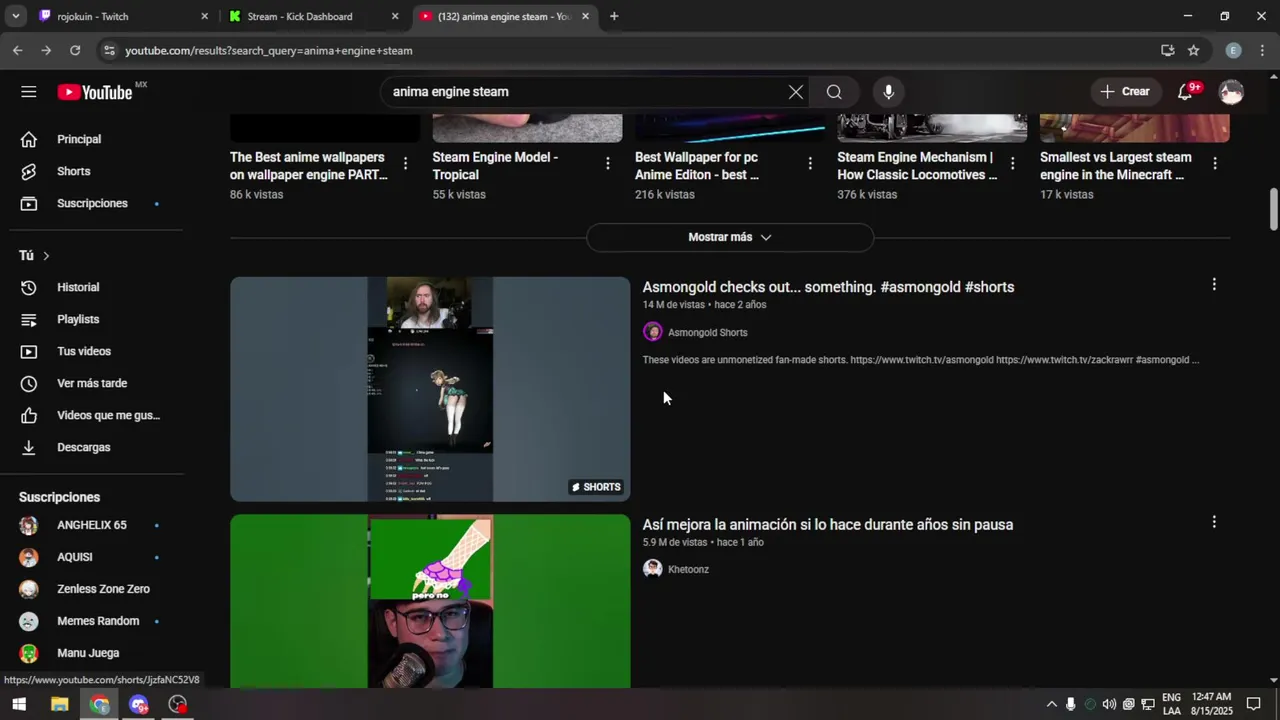Image resolution: width=1280 pixels, height=720 pixels.
Task: Focus the browser address bar URL
Action: (268, 50)
